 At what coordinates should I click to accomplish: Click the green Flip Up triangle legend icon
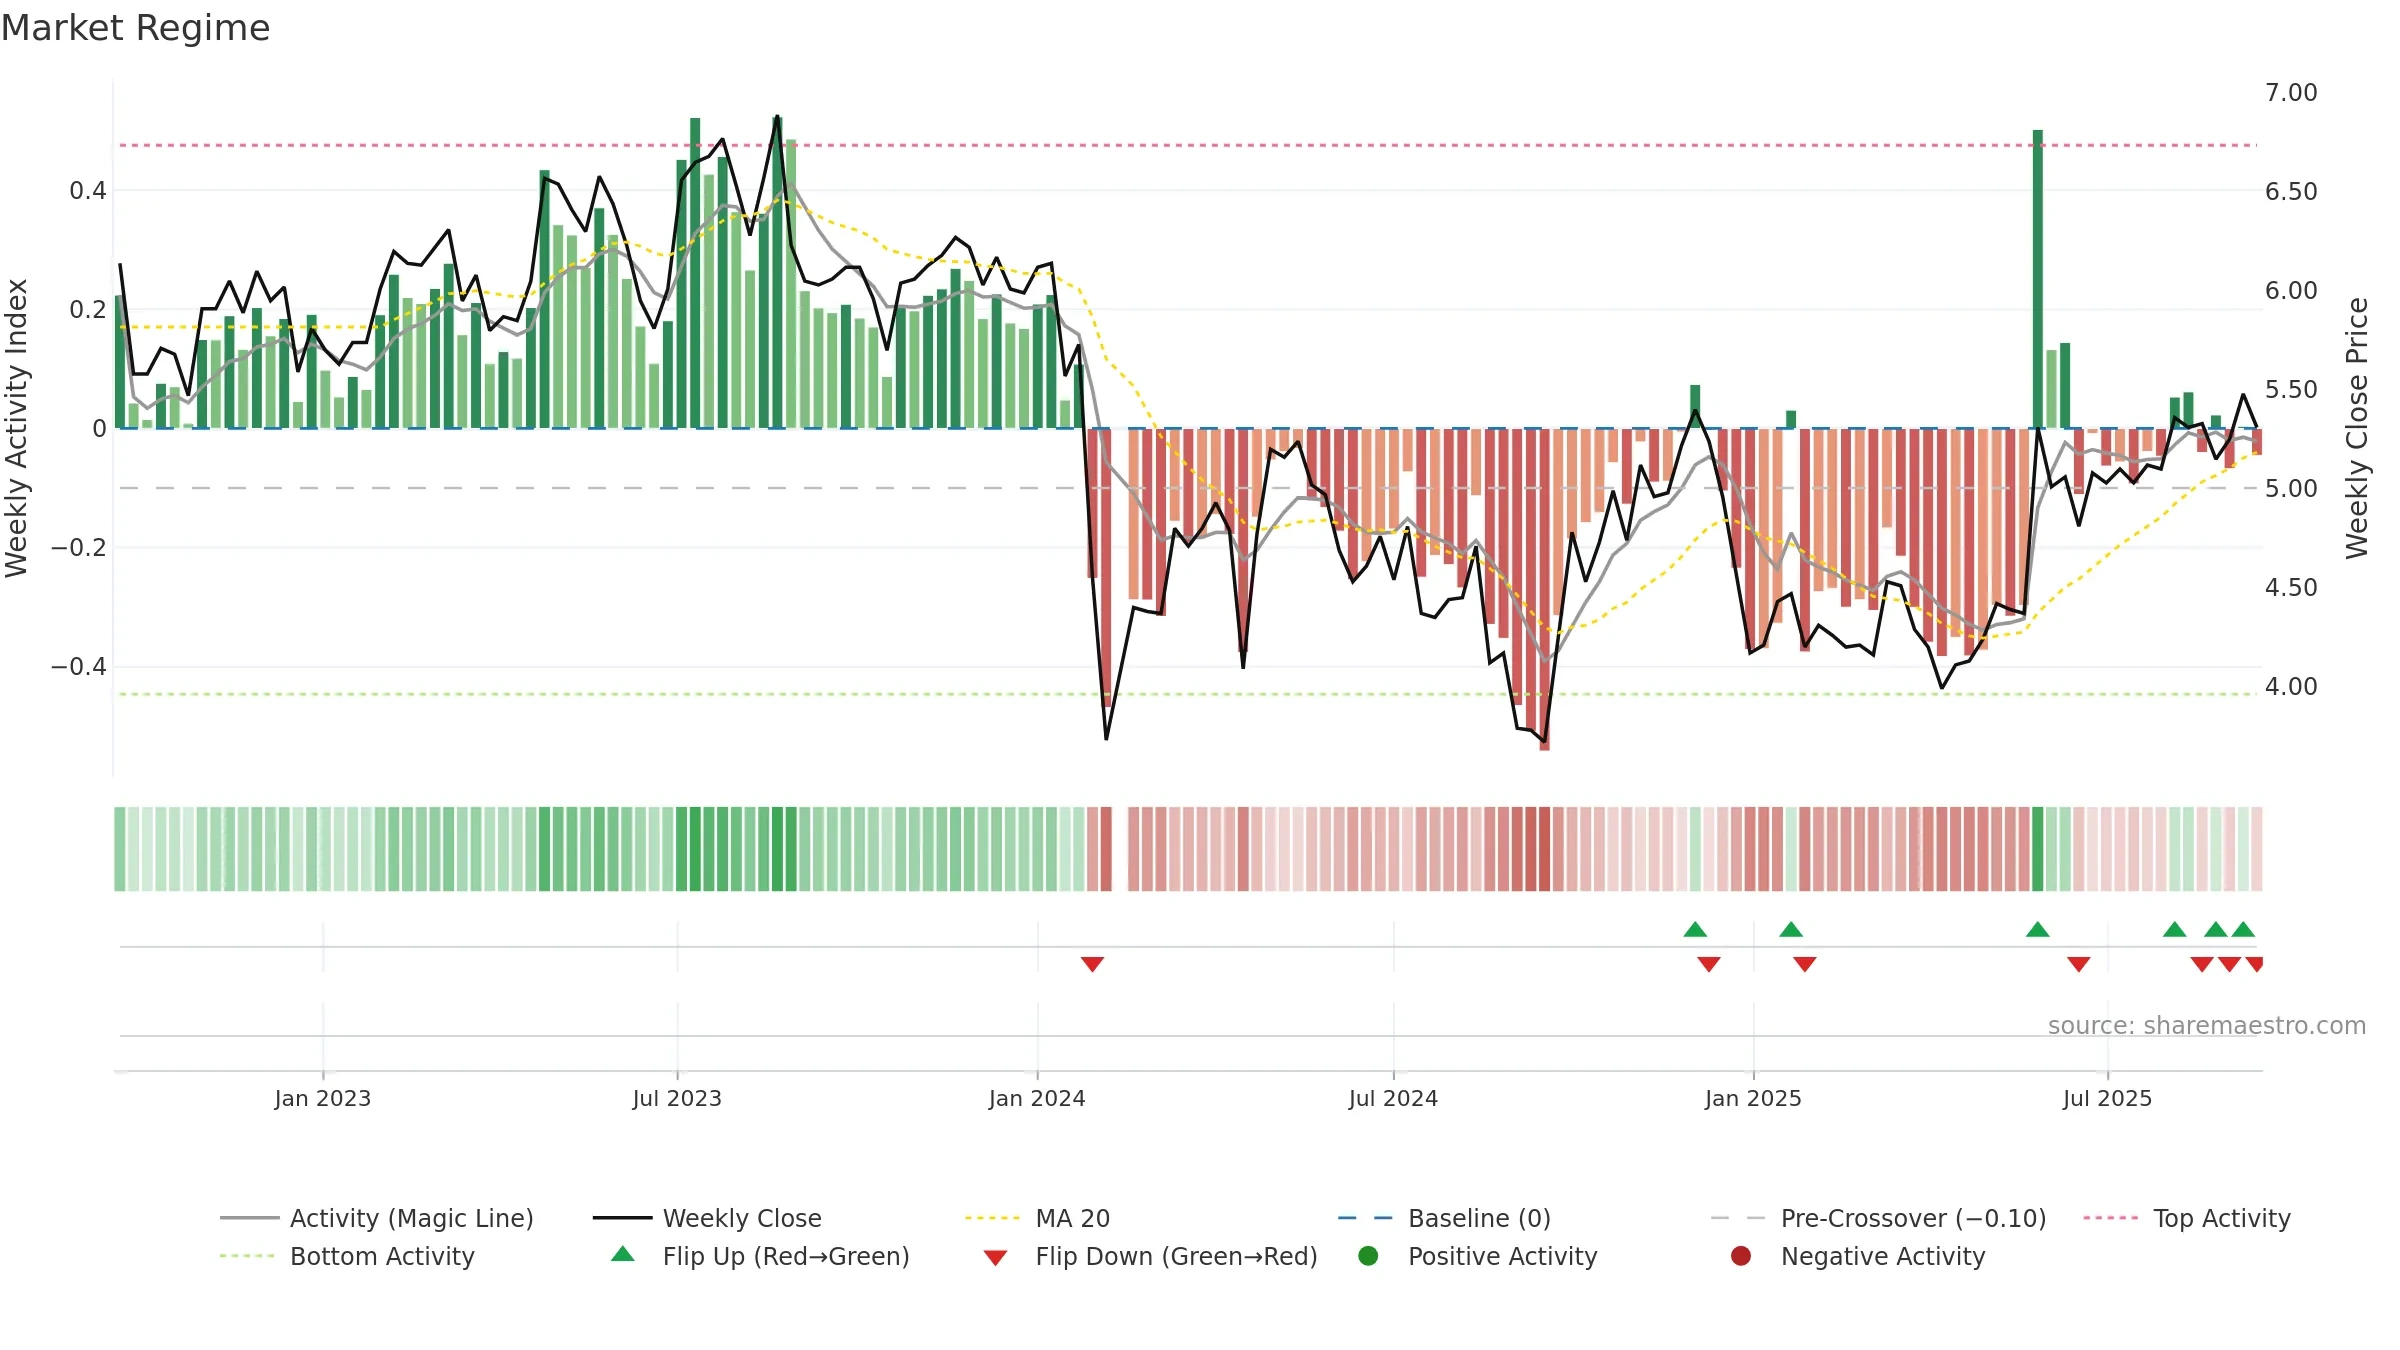pyautogui.click(x=623, y=1254)
